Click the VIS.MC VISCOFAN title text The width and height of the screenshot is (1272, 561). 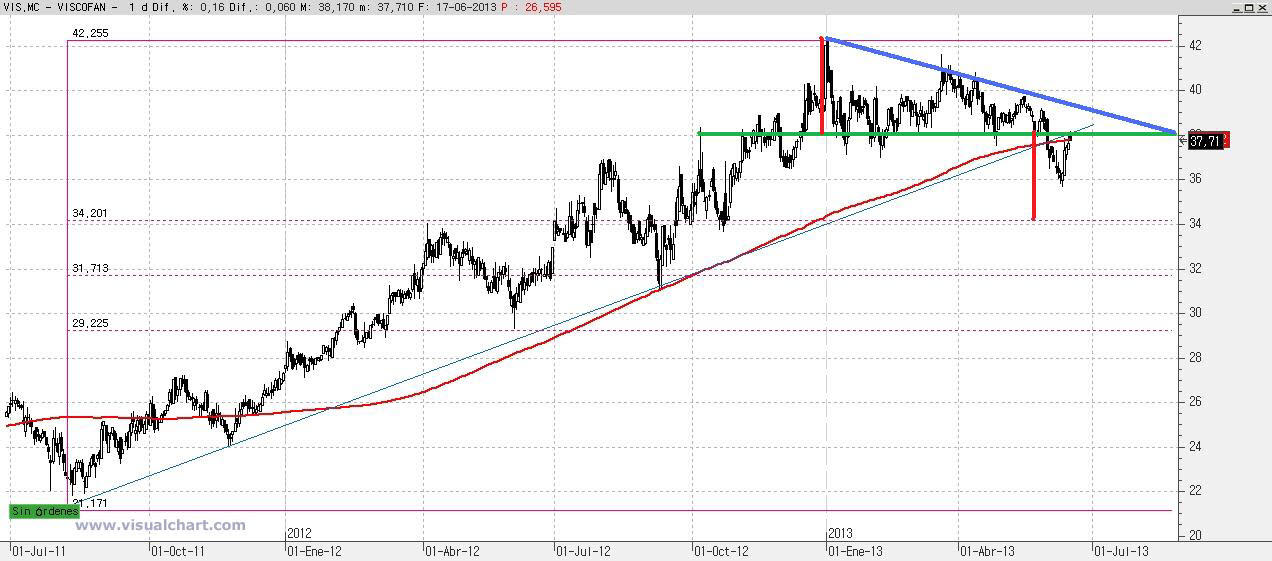click(x=60, y=7)
